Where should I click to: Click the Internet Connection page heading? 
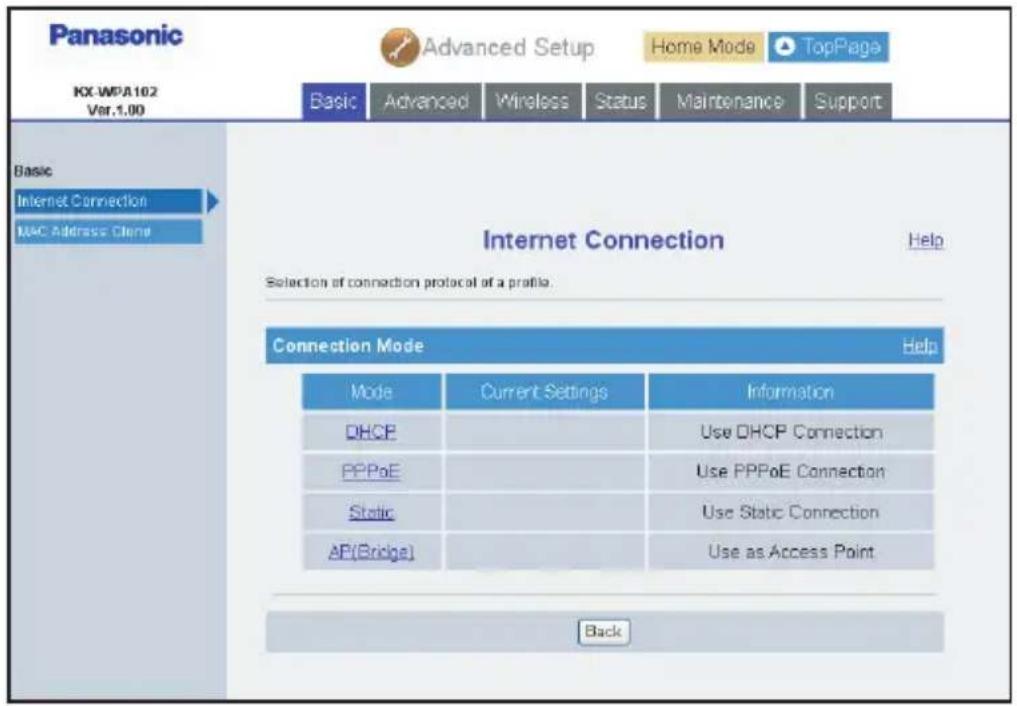coord(603,241)
